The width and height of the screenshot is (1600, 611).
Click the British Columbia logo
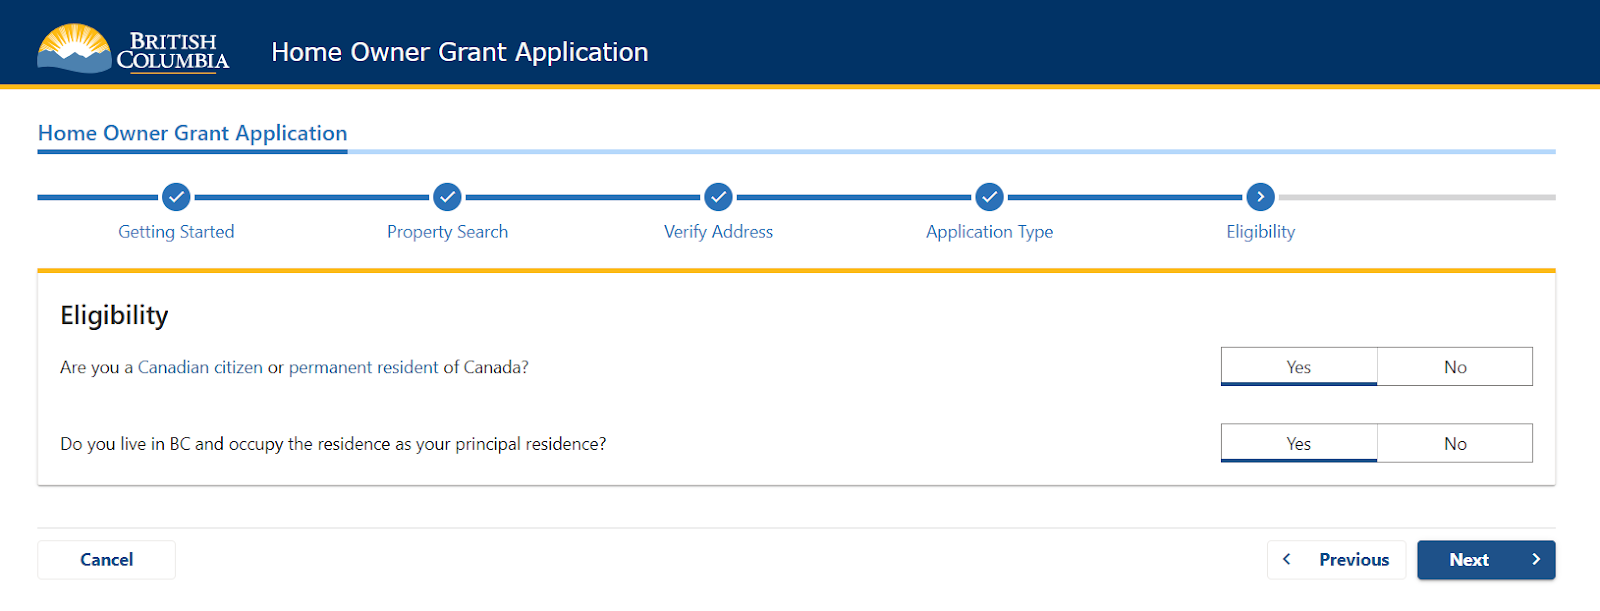click(133, 48)
